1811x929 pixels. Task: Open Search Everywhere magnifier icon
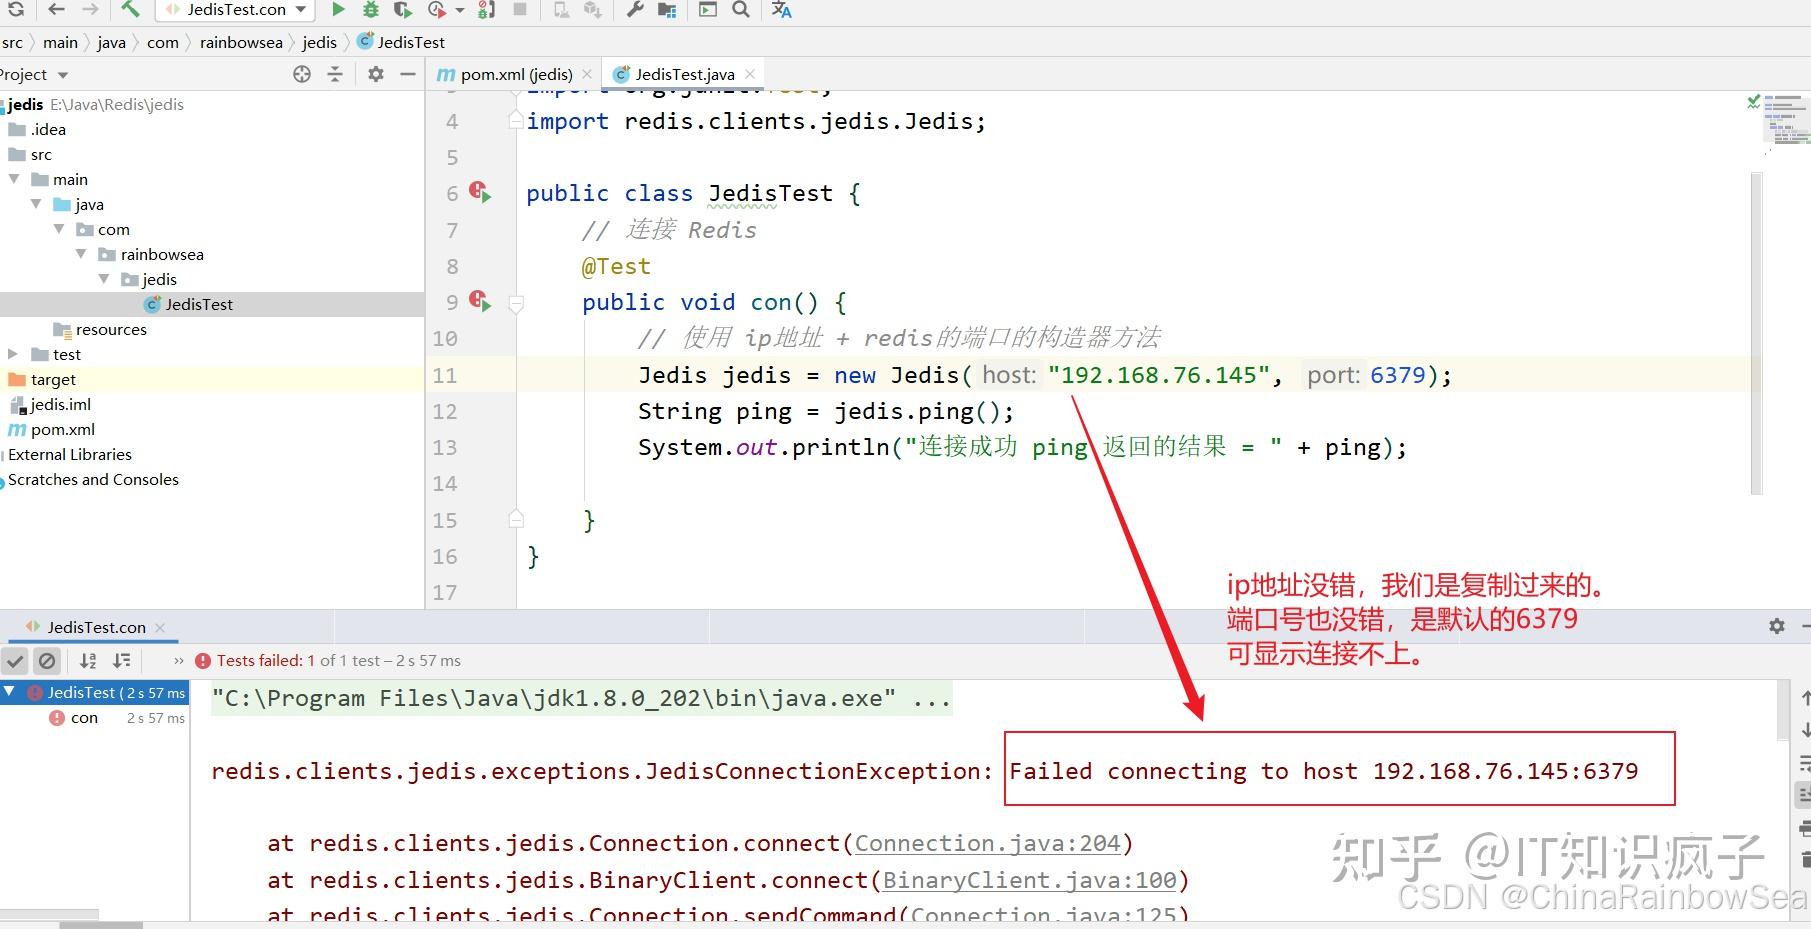point(740,9)
